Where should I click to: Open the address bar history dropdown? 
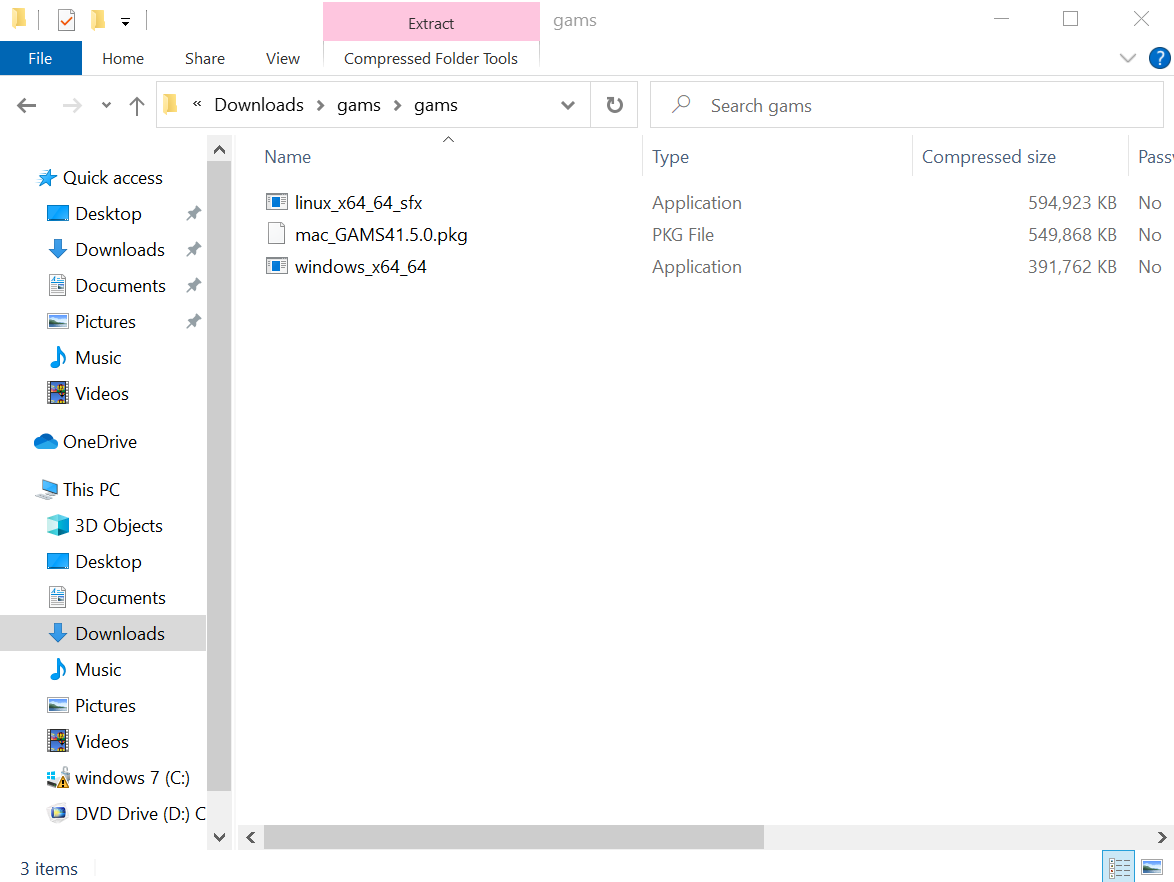click(568, 106)
